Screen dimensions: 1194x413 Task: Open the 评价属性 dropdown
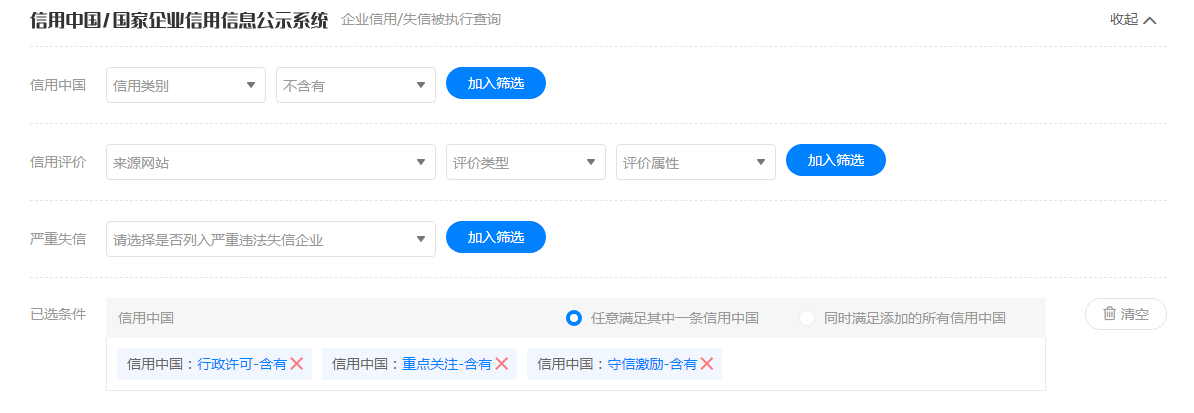pyautogui.click(x=696, y=162)
